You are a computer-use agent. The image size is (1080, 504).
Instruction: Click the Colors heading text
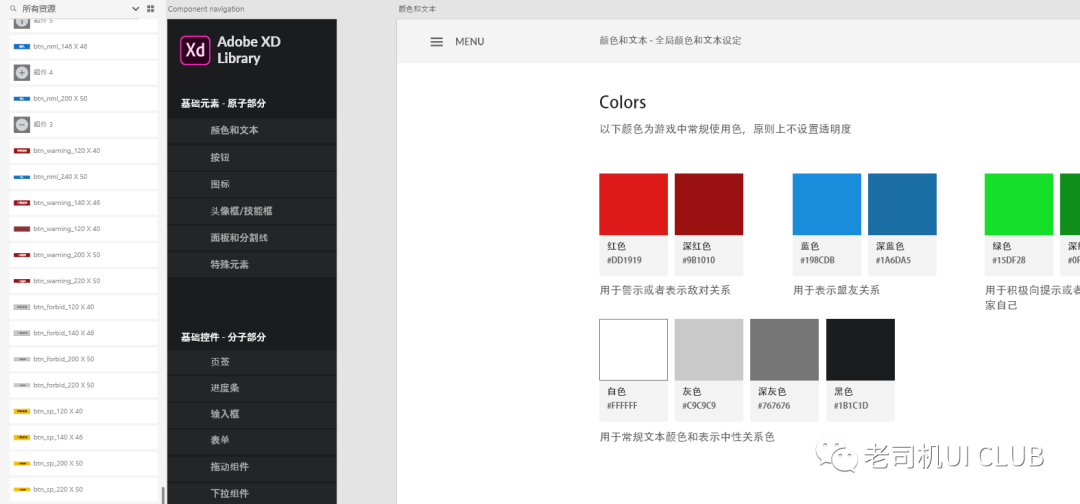click(623, 103)
